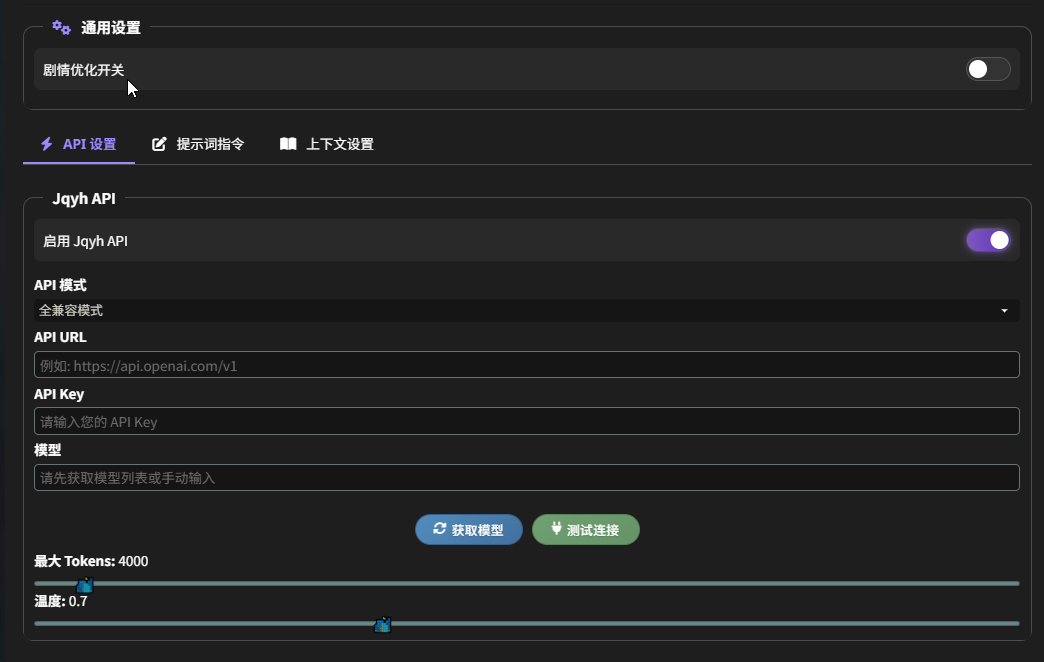Click the lightning bolt icon on API 设置 tab
Screen dimensions: 1044x662
pyautogui.click(x=46, y=144)
